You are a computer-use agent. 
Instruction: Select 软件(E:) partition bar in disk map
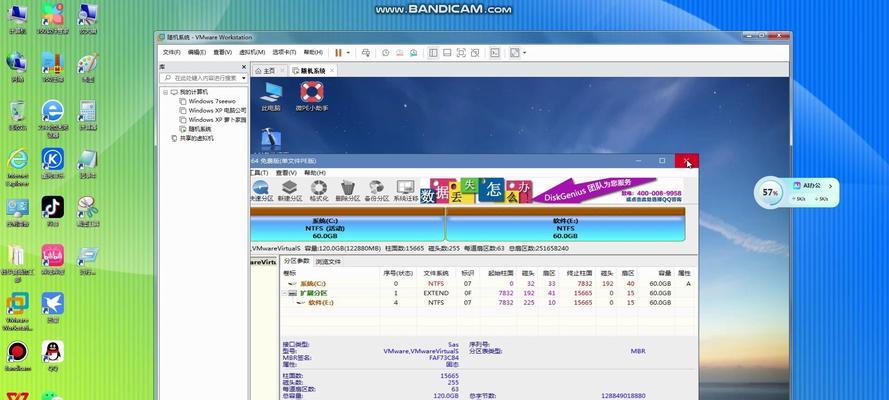point(565,224)
